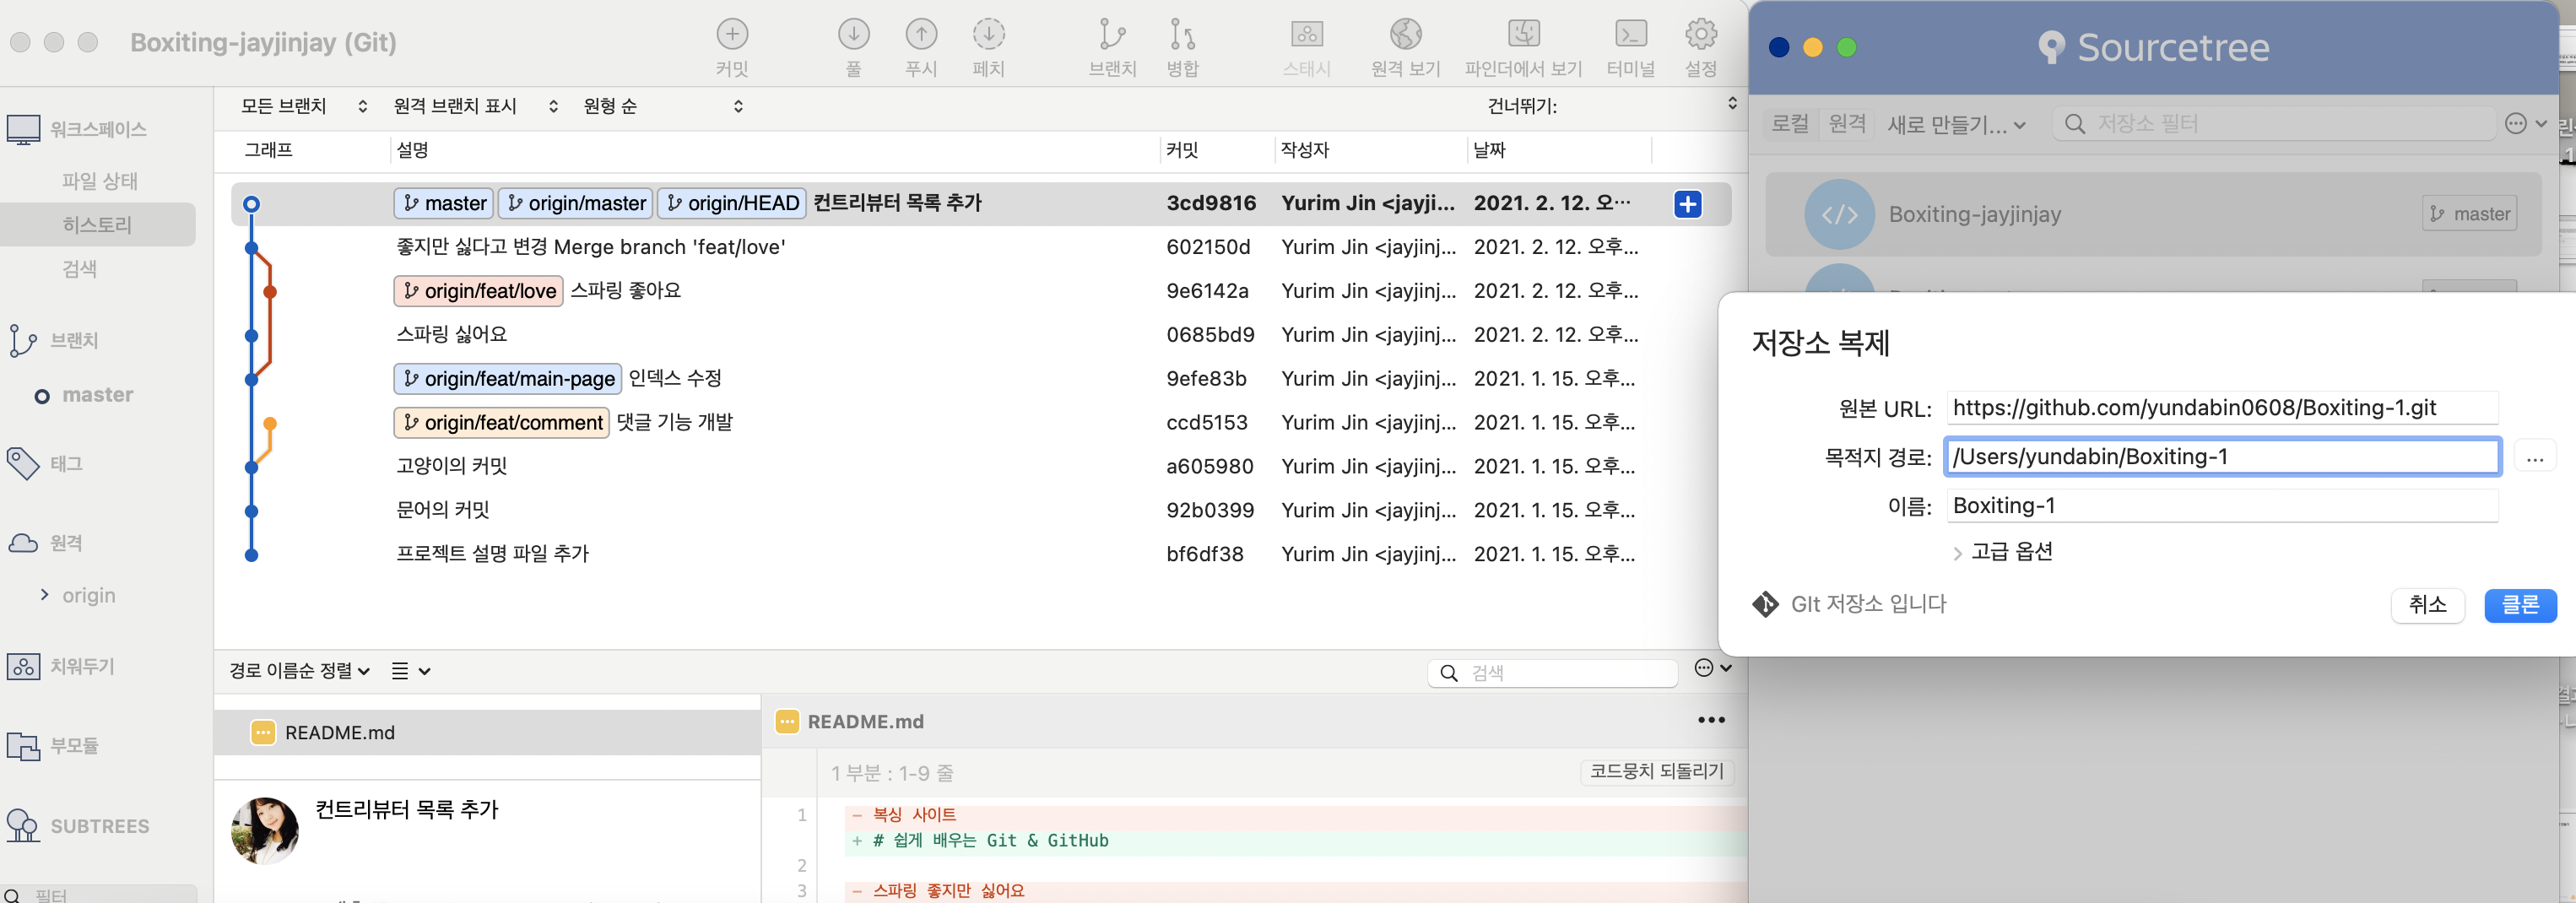Open the New (새로 만들기...) dropdown
Image resolution: width=2576 pixels, height=903 pixels.
(1956, 125)
